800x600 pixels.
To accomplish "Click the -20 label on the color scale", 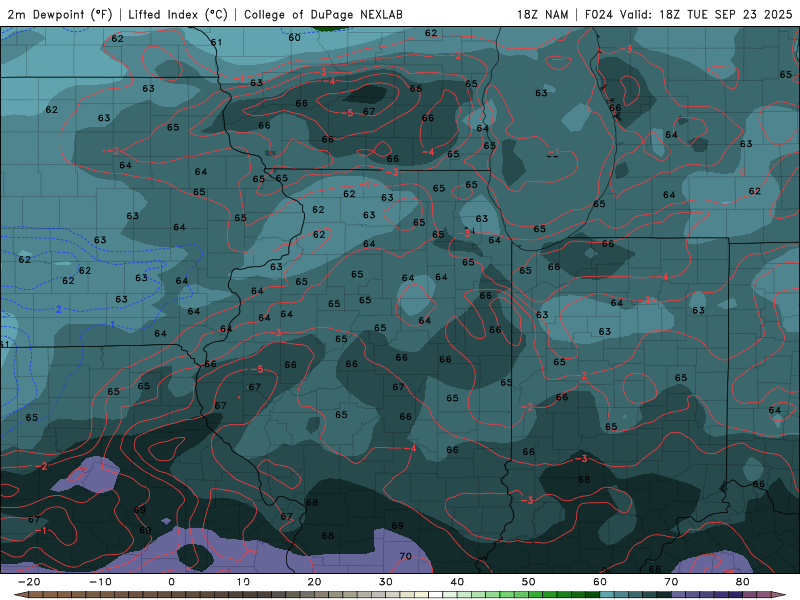I will click(x=29, y=582).
